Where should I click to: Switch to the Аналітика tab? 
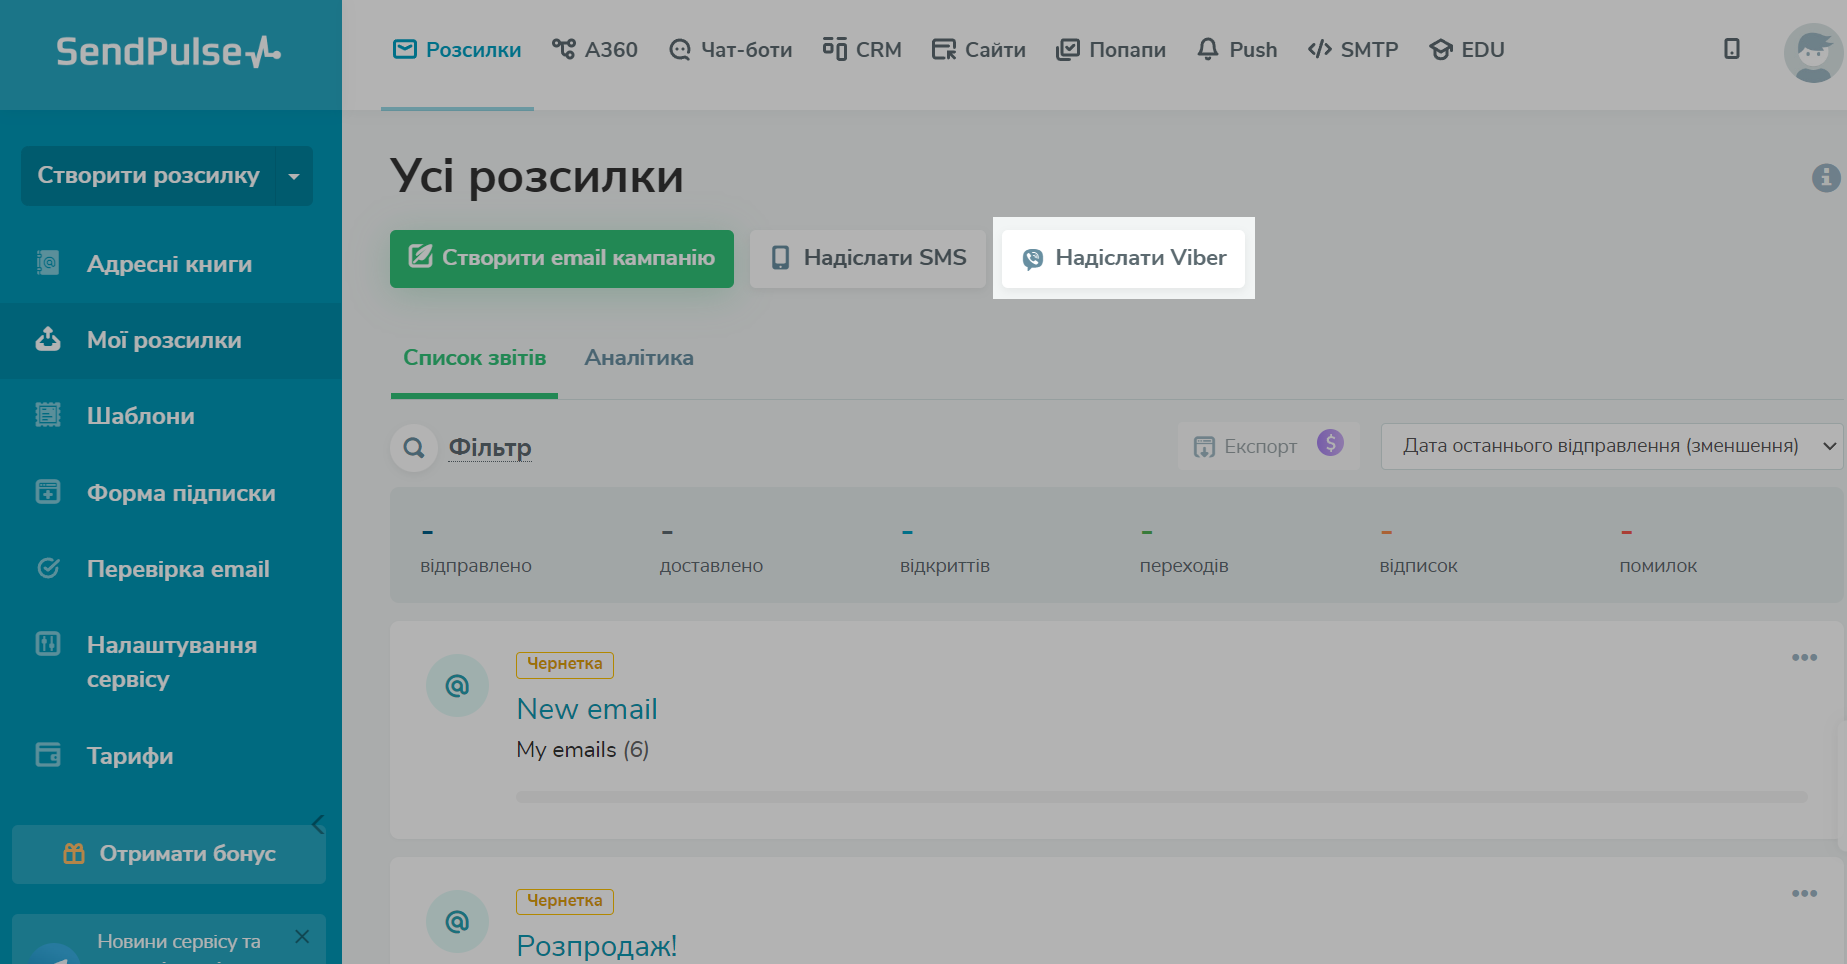638,358
